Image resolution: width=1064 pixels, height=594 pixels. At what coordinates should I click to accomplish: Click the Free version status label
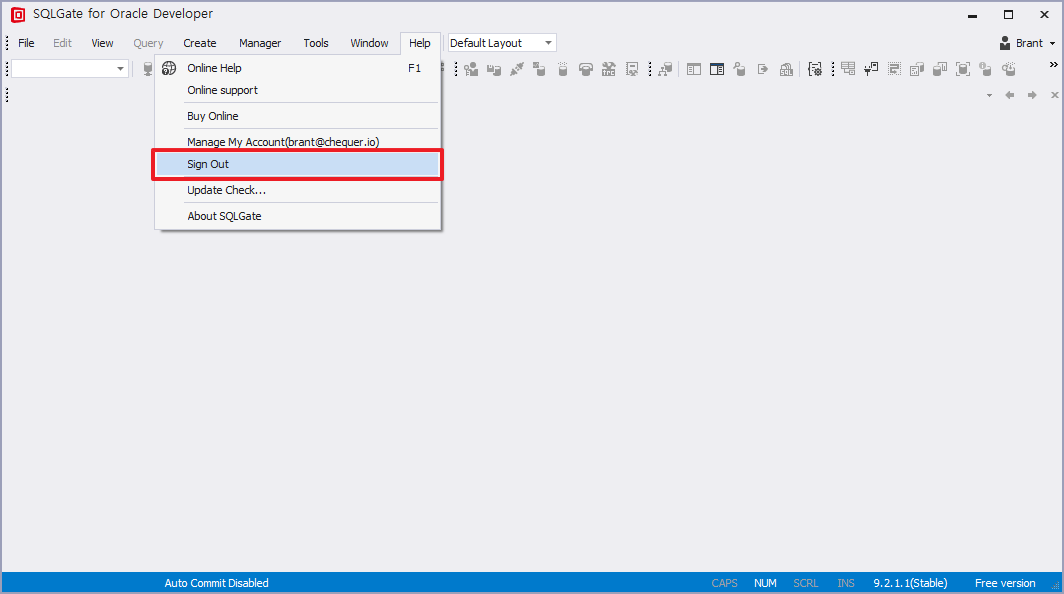coord(1005,583)
